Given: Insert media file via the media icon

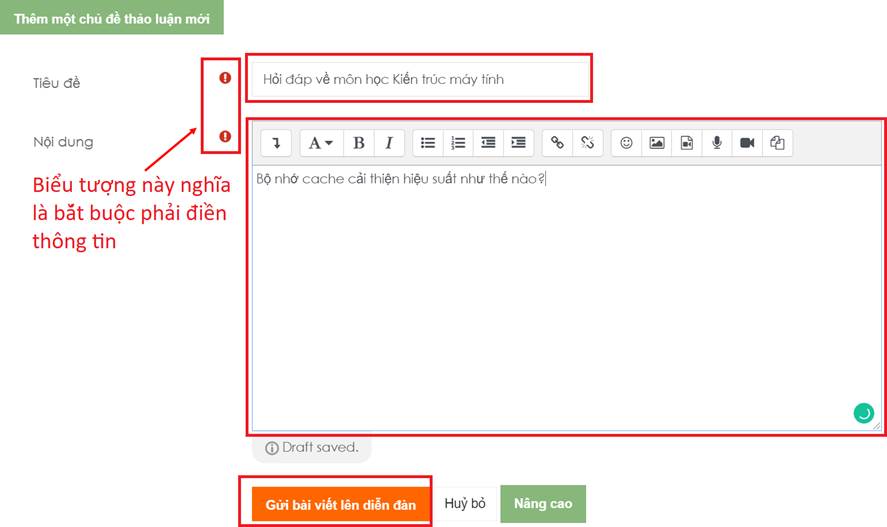Looking at the screenshot, I should 687,142.
